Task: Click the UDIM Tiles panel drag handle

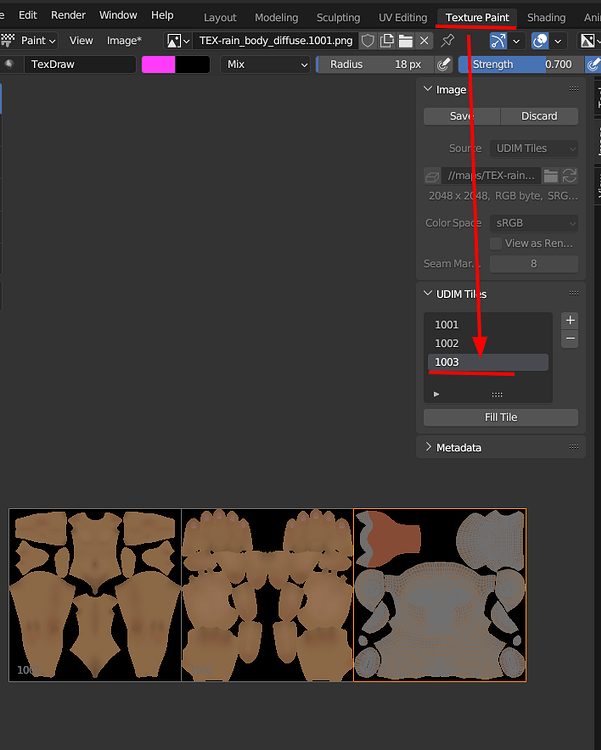Action: pos(574,293)
